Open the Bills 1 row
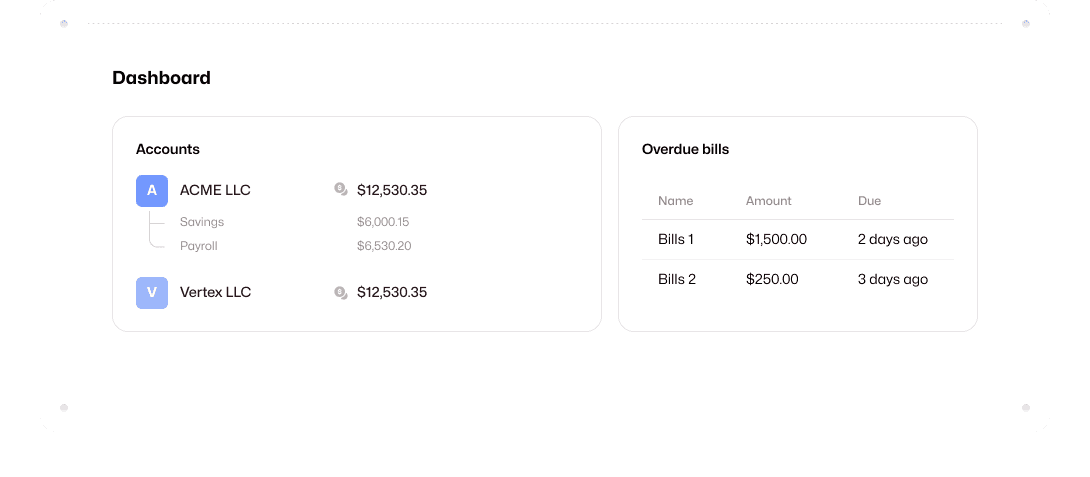 pyautogui.click(x=676, y=240)
